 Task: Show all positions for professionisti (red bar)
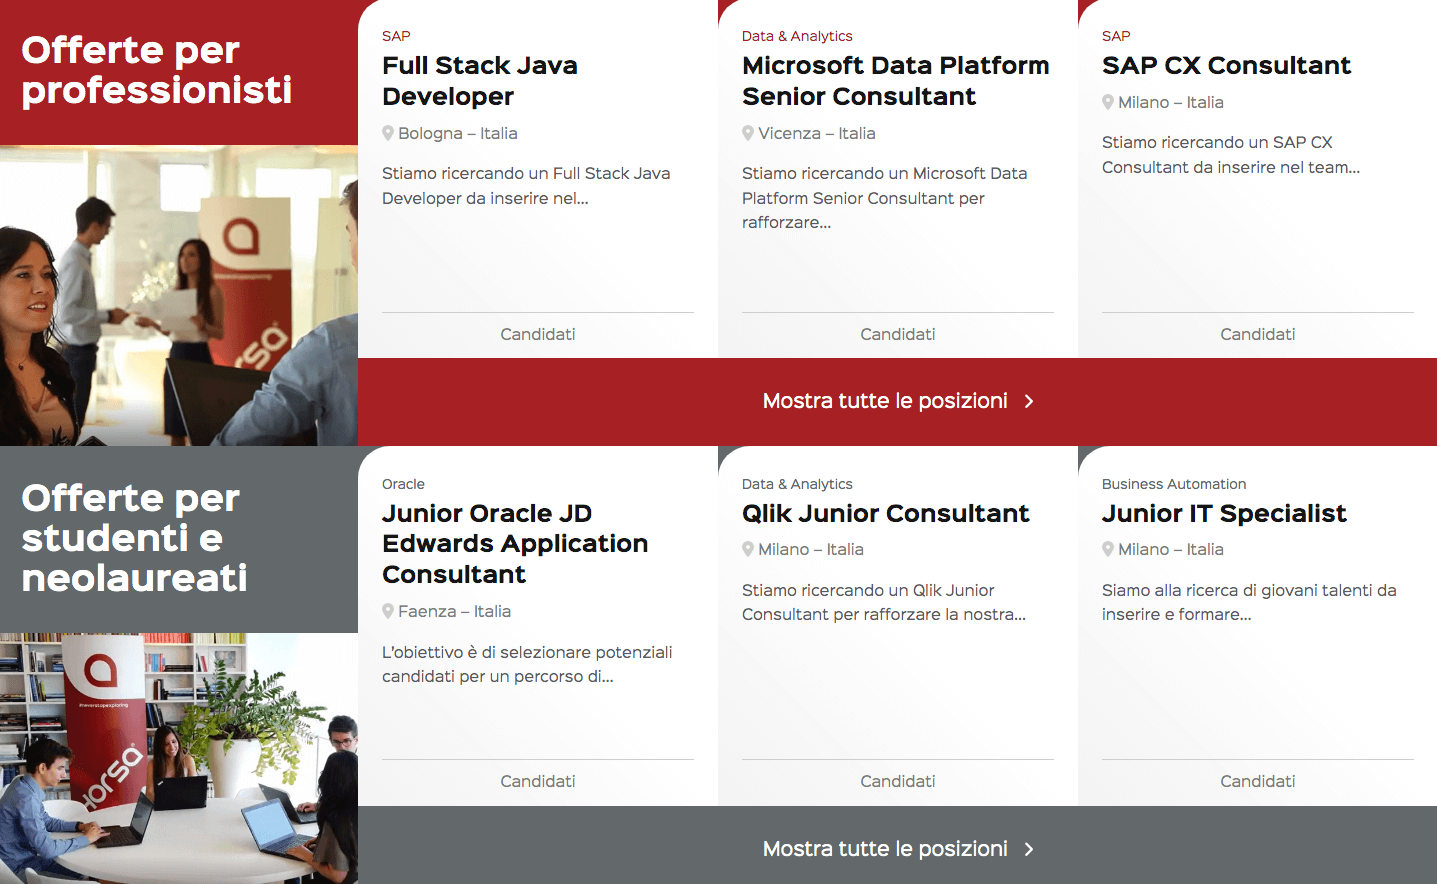[897, 401]
